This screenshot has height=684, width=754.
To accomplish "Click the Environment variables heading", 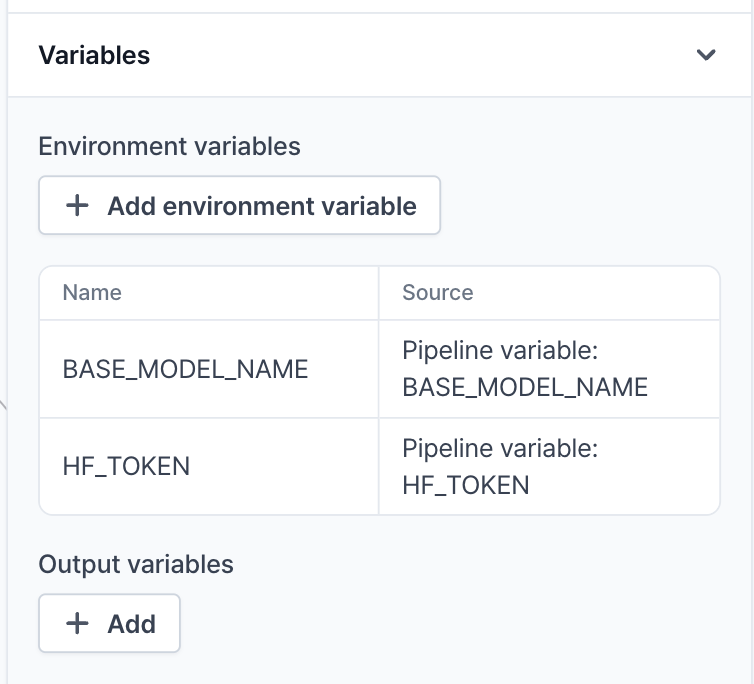I will [169, 146].
